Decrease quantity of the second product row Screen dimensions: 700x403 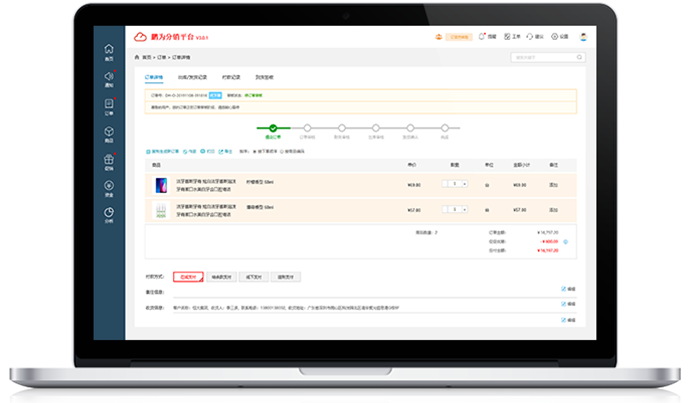[445, 209]
